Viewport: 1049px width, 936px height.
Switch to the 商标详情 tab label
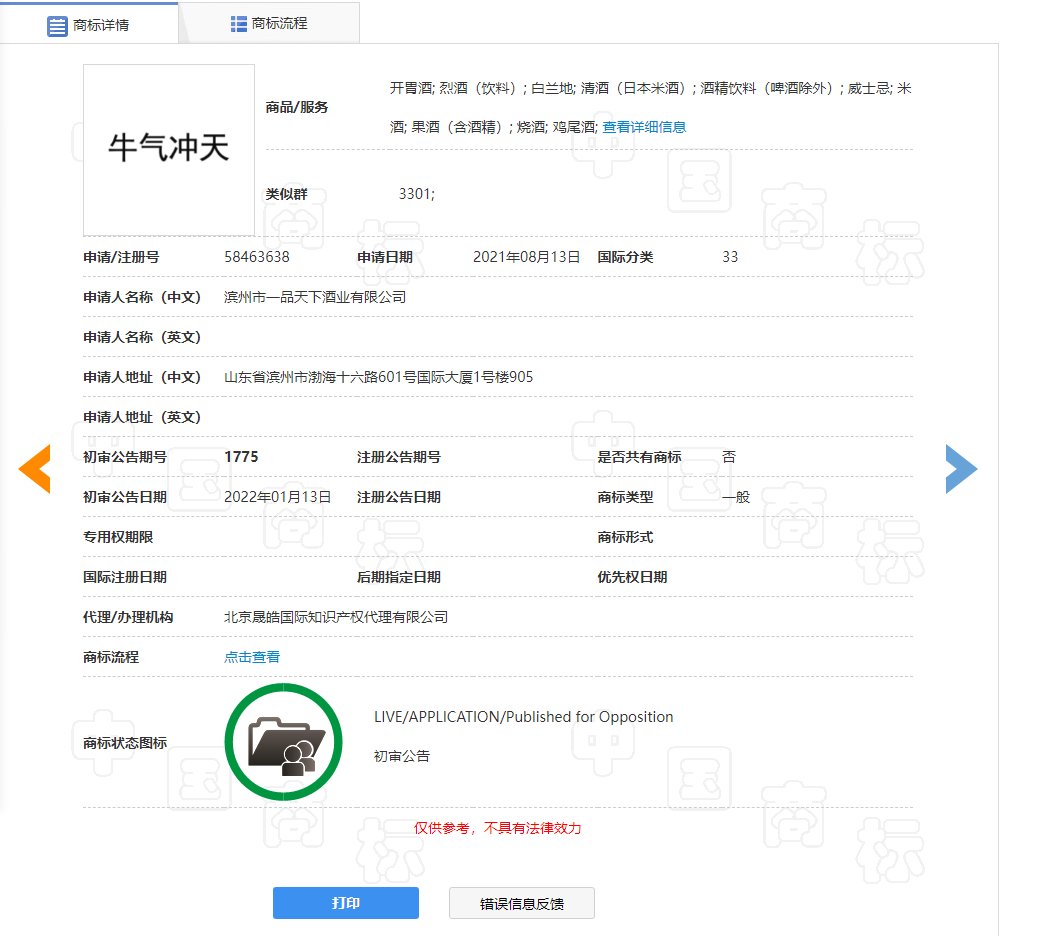tap(101, 25)
